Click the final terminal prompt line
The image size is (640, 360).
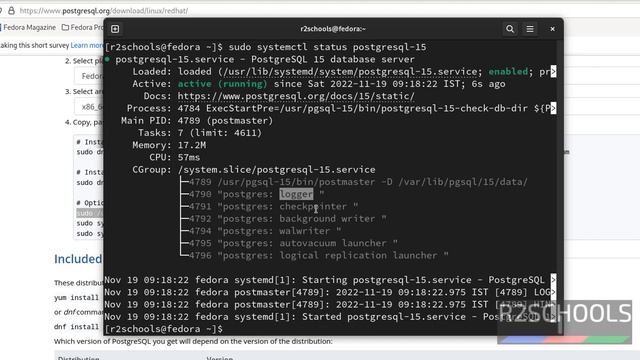point(164,329)
